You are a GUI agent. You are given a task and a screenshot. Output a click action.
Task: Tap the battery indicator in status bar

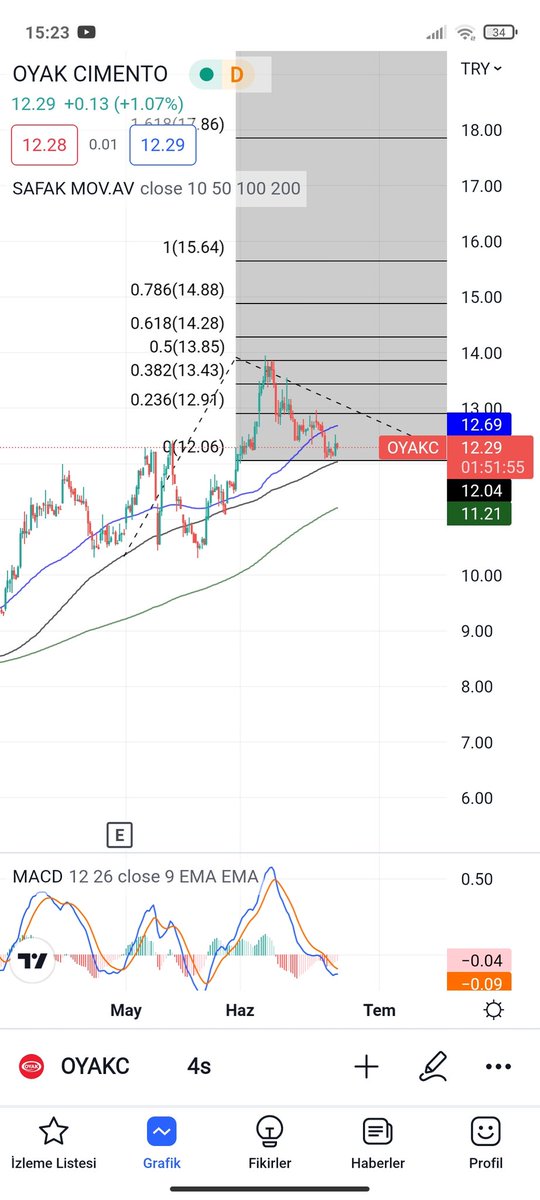(x=501, y=32)
